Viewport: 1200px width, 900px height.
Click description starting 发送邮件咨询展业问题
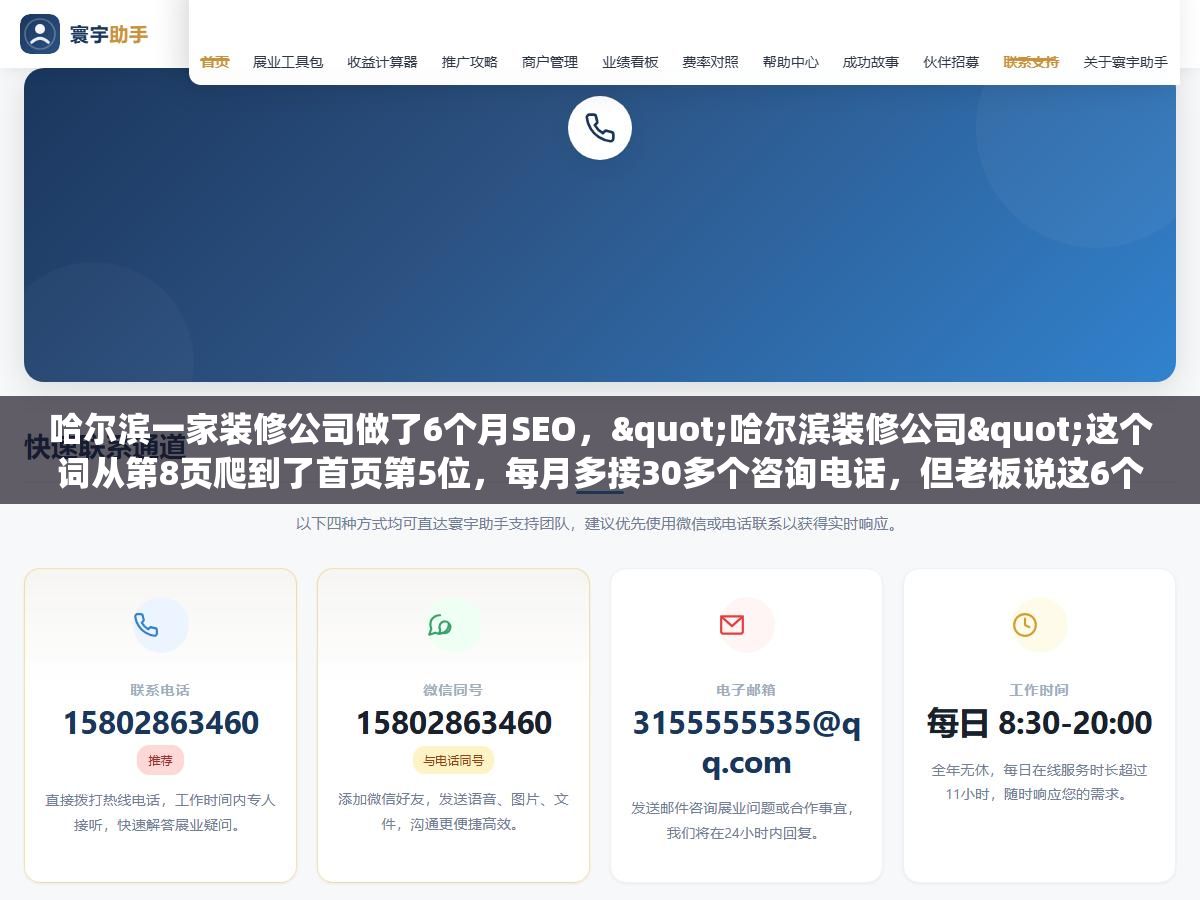[746, 820]
